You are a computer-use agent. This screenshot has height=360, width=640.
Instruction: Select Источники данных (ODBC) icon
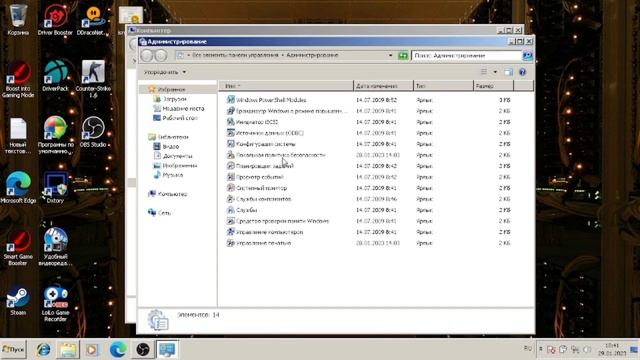click(231, 133)
